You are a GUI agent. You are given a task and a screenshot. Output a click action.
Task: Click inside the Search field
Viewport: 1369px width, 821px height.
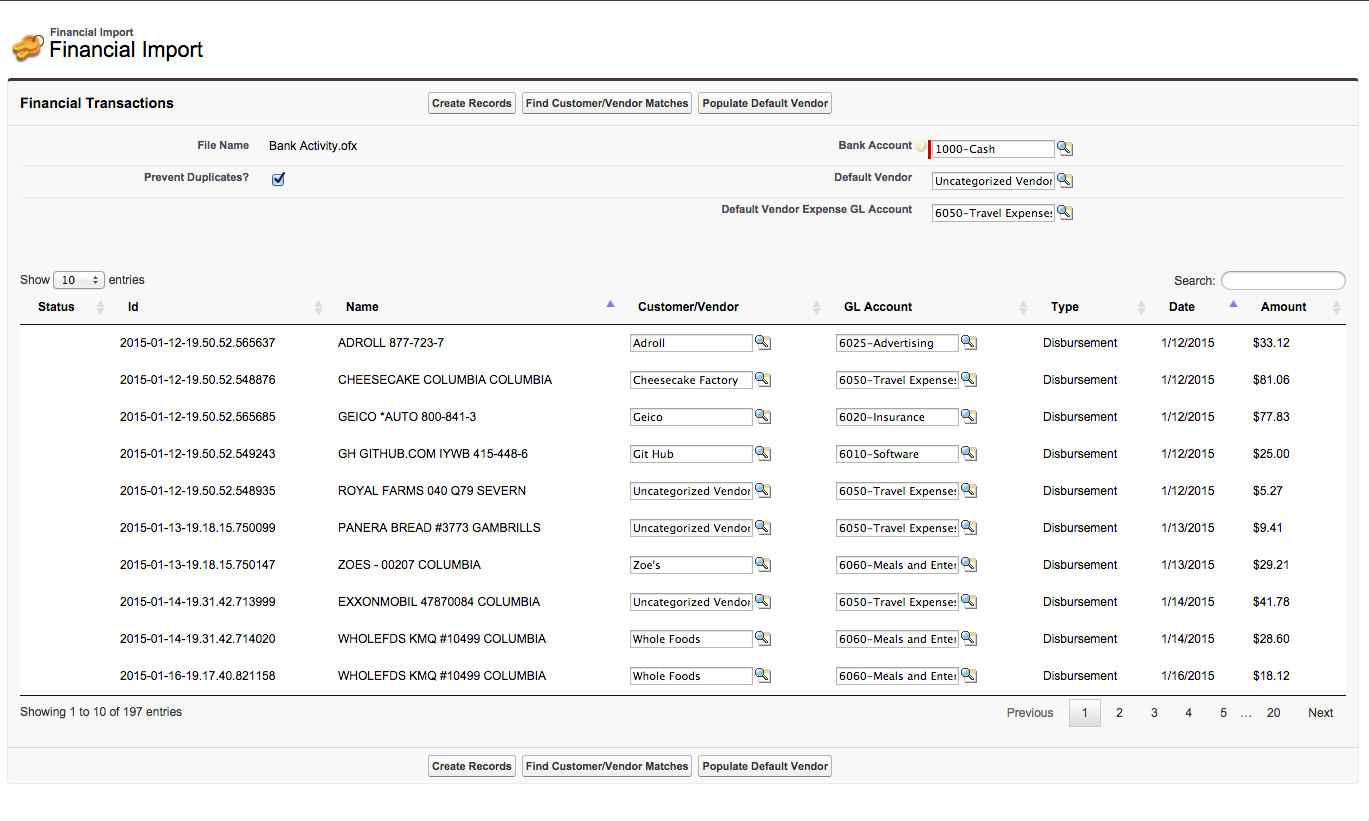click(x=1283, y=280)
